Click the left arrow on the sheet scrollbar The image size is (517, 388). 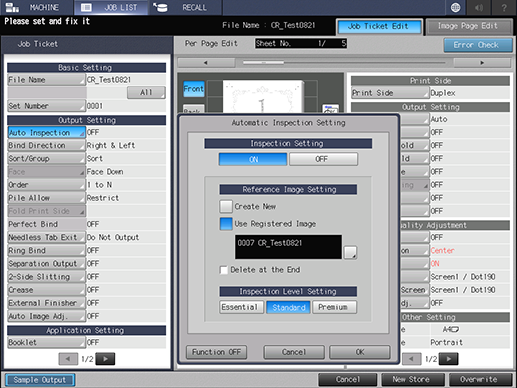click(x=206, y=63)
